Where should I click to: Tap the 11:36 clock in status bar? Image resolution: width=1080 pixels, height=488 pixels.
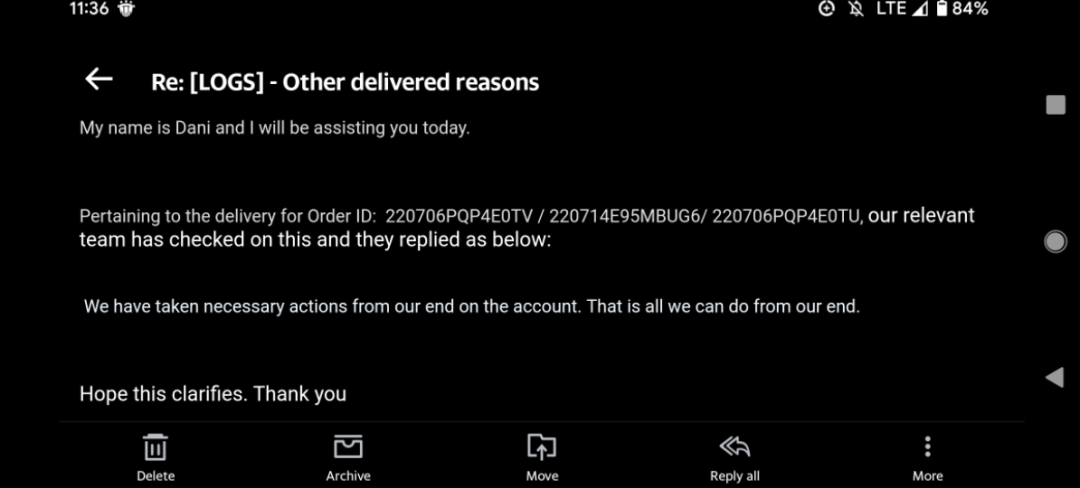(x=89, y=9)
